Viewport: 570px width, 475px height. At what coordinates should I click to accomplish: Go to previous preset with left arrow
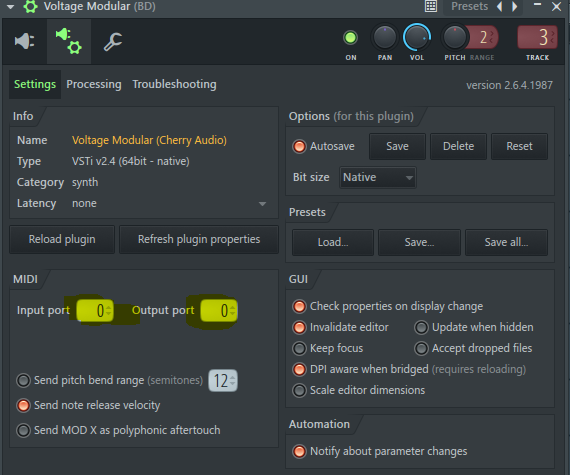[500, 6]
